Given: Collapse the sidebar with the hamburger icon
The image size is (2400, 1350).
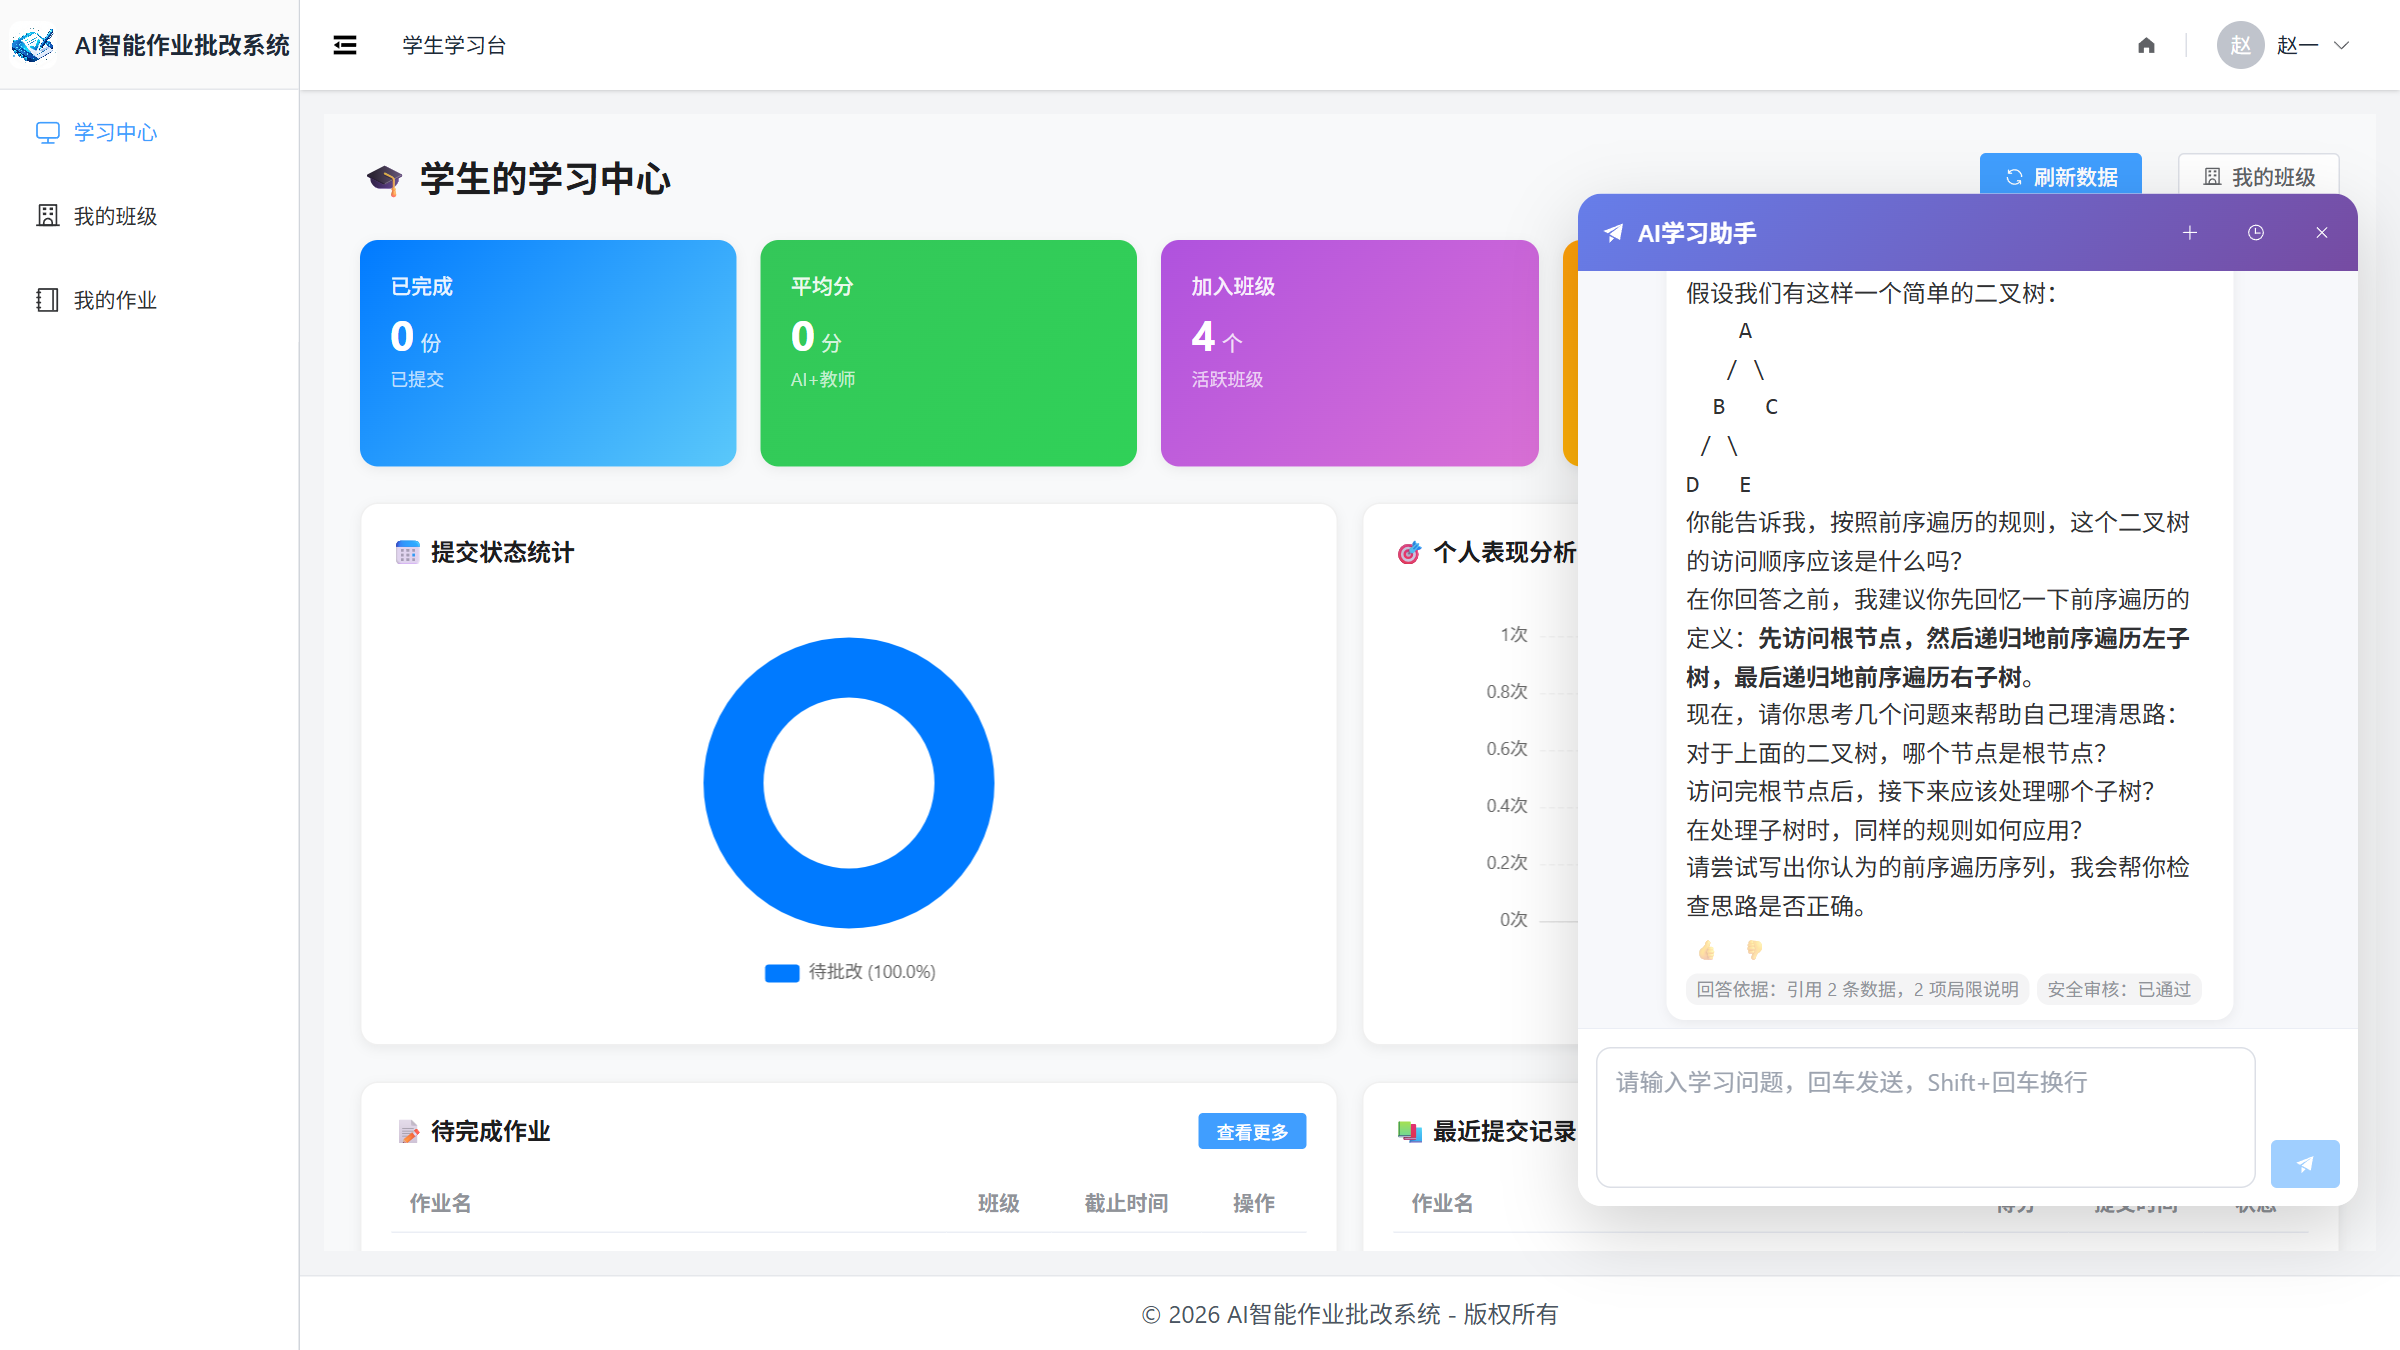Looking at the screenshot, I should [345, 45].
